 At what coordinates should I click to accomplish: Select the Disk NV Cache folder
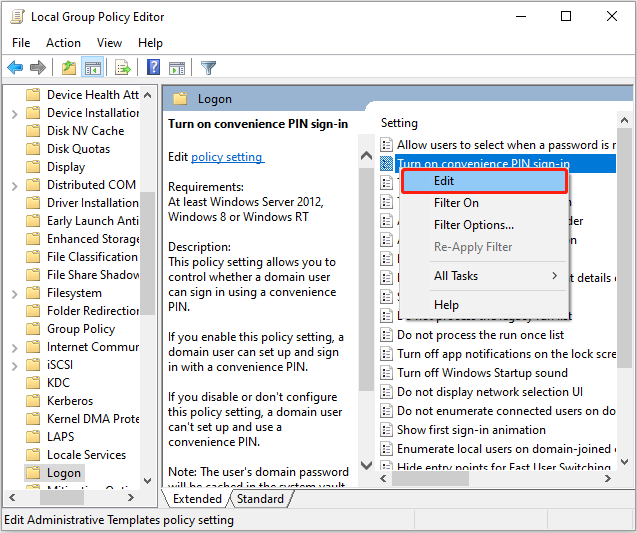(x=85, y=131)
